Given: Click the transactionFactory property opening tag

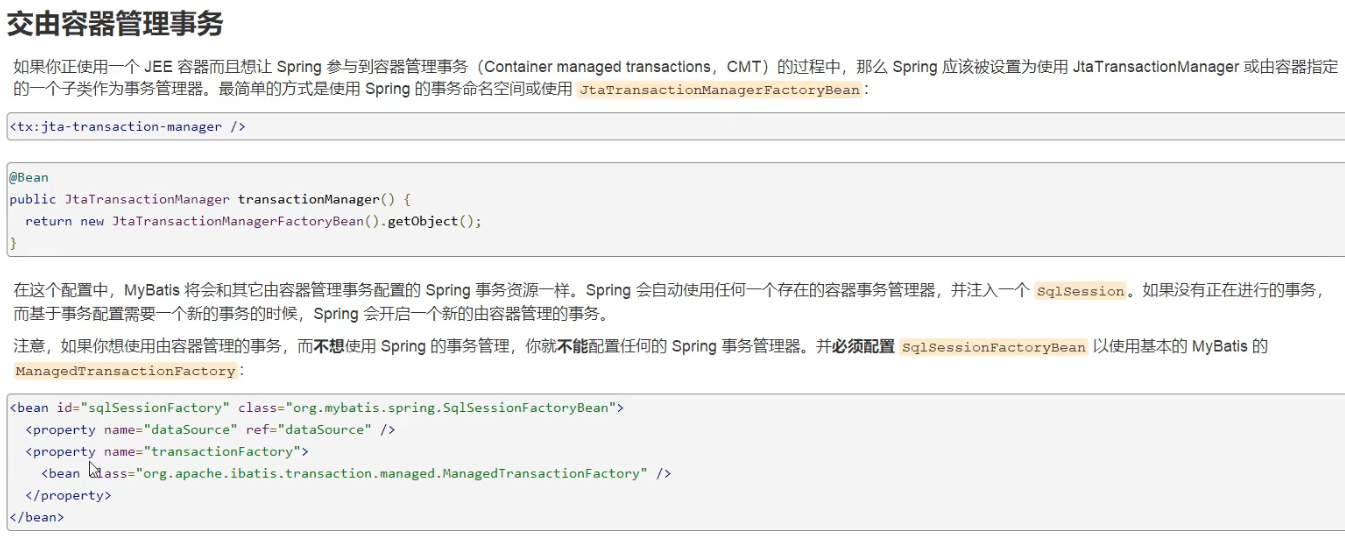Looking at the screenshot, I should pos(167,452).
